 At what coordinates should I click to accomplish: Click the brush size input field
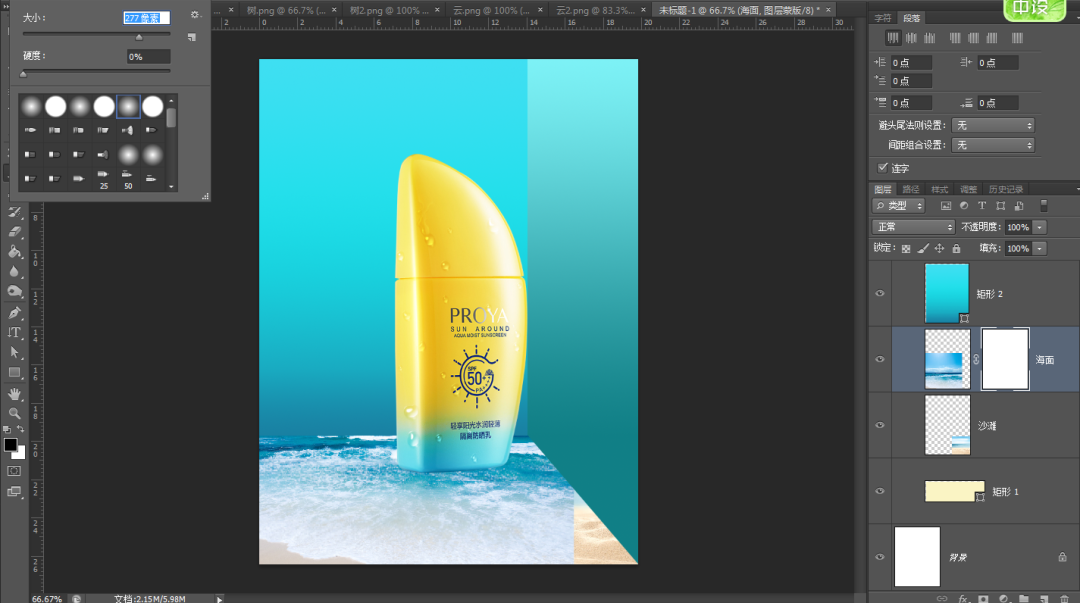pos(146,18)
